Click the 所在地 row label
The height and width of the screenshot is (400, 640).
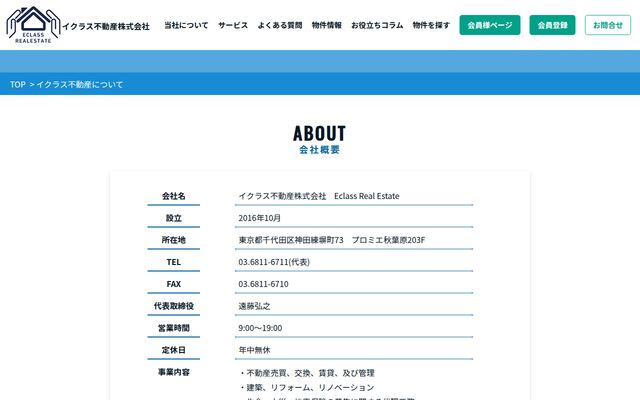[x=173, y=240]
